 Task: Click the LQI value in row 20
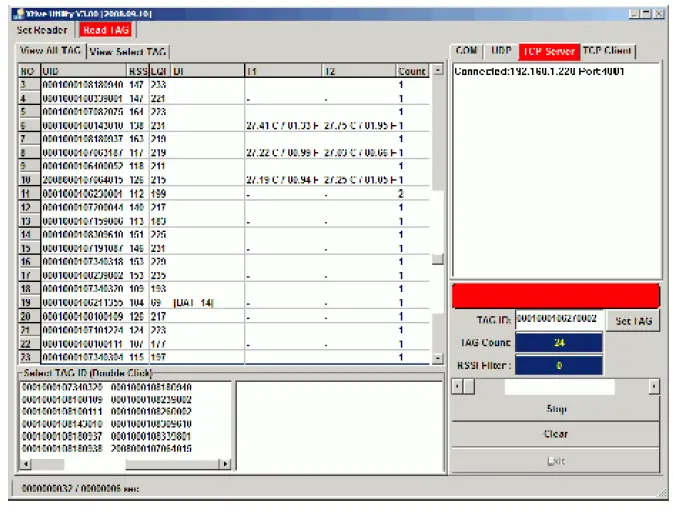point(158,316)
